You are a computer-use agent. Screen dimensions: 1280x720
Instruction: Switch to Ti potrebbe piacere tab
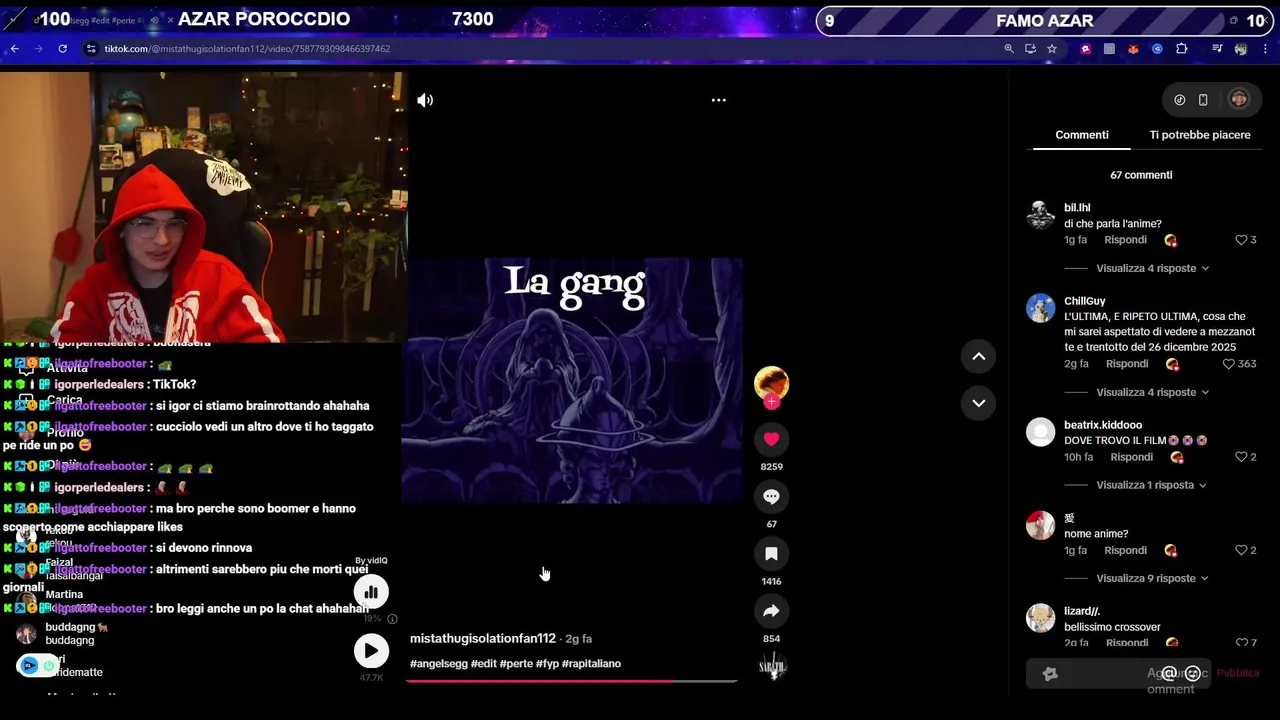(x=1200, y=135)
